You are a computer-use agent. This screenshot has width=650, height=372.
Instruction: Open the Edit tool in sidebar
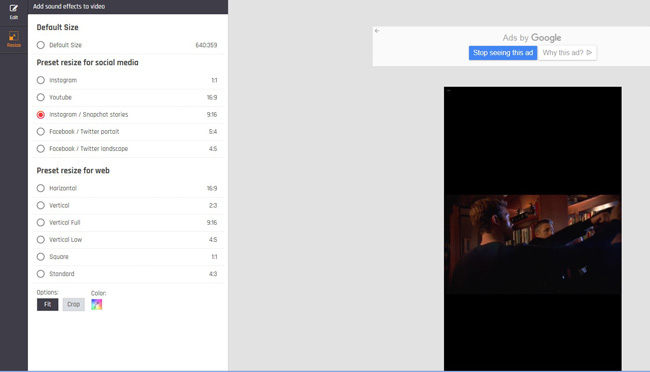click(x=14, y=12)
